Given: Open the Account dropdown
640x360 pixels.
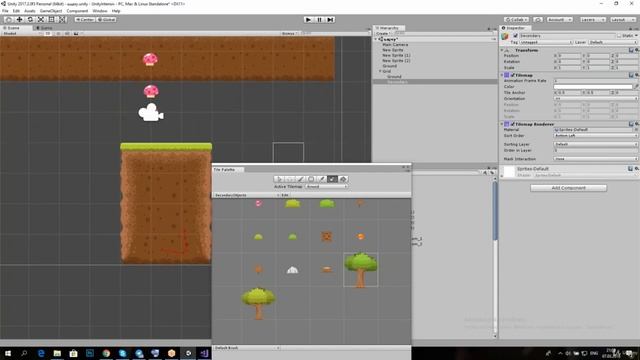Looking at the screenshot, I should click(x=560, y=20).
